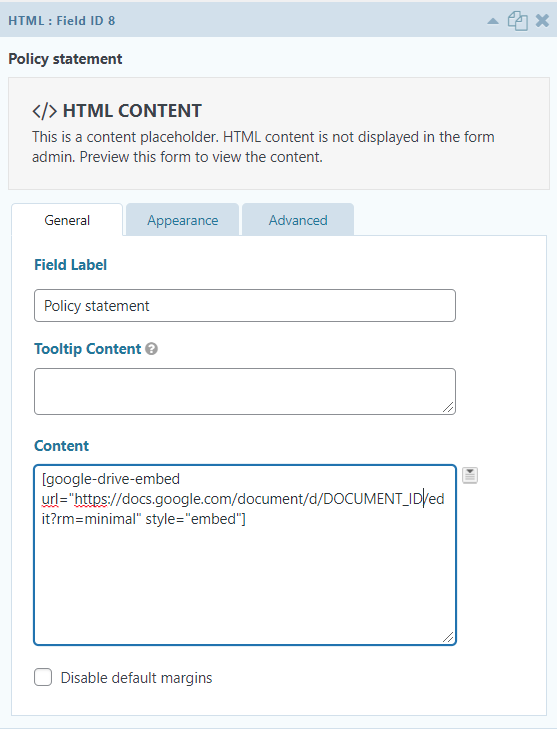557x729 pixels.
Task: Delete field using the X icon
Action: click(542, 20)
